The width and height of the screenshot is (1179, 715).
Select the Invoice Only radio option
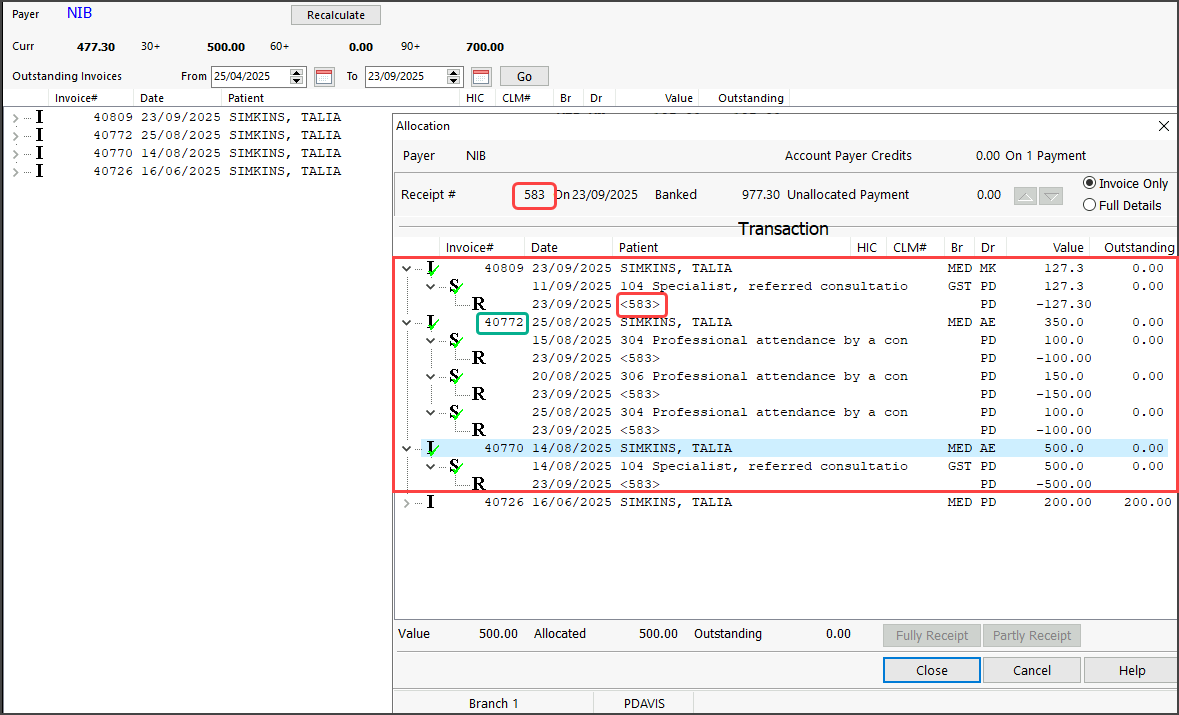(1089, 184)
